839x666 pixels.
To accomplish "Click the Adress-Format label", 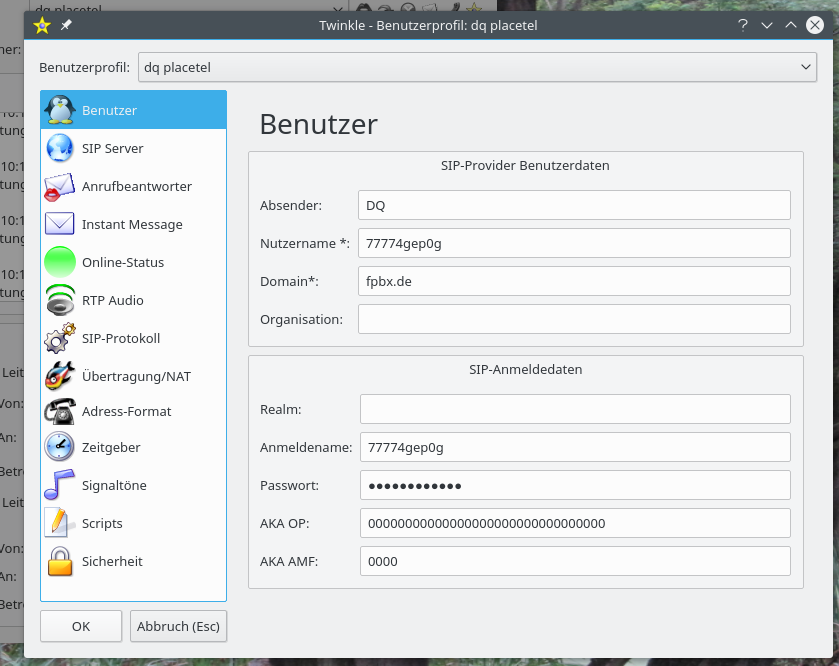I will (126, 412).
